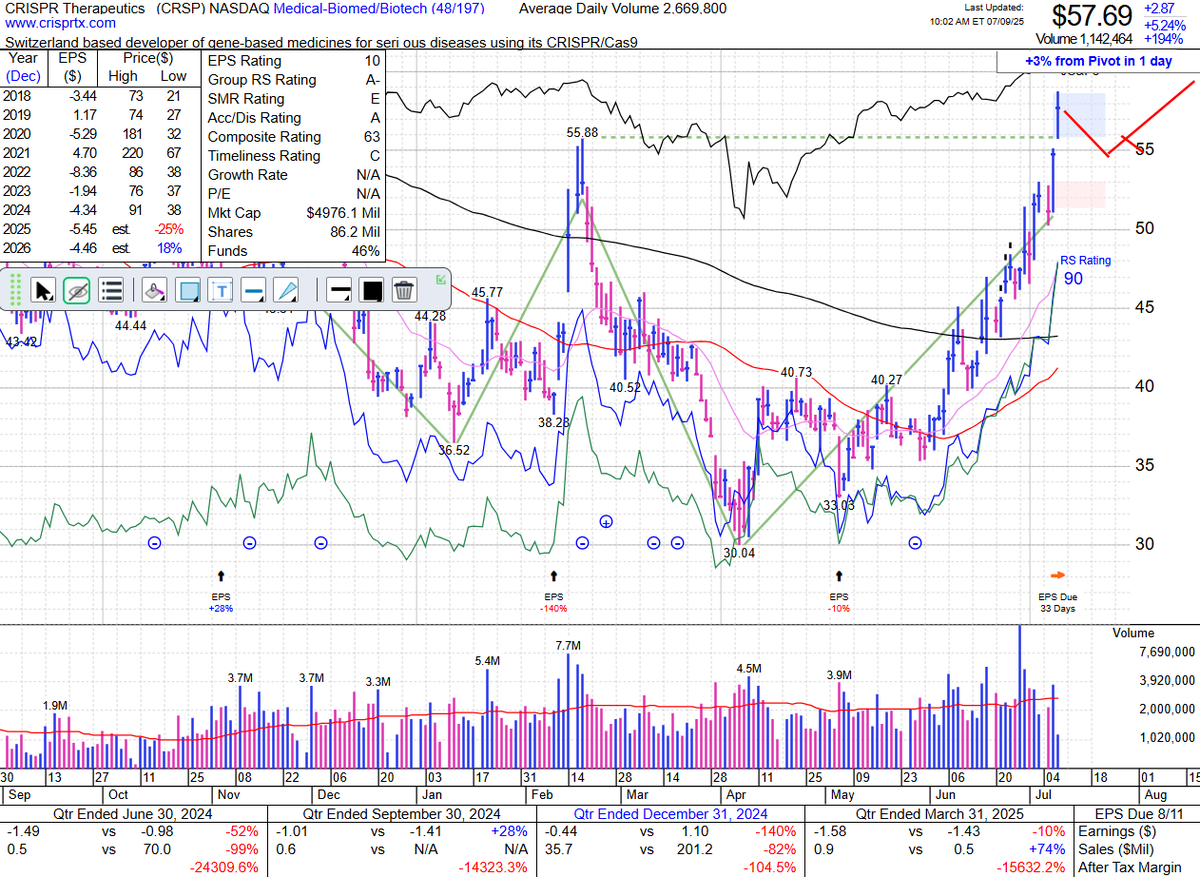Open www.crisprtx.com website link
Image resolution: width=1200 pixels, height=877 pixels.
(60, 23)
